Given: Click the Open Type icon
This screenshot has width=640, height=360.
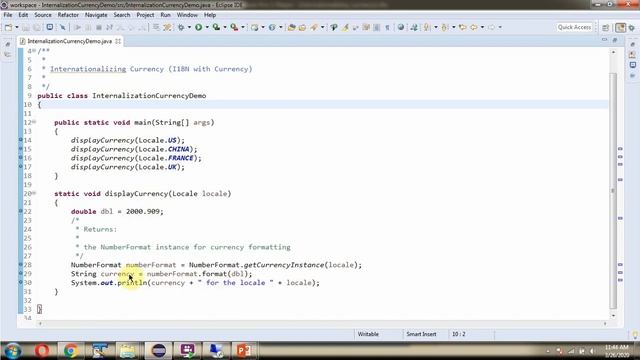Looking at the screenshot, I should [291, 27].
